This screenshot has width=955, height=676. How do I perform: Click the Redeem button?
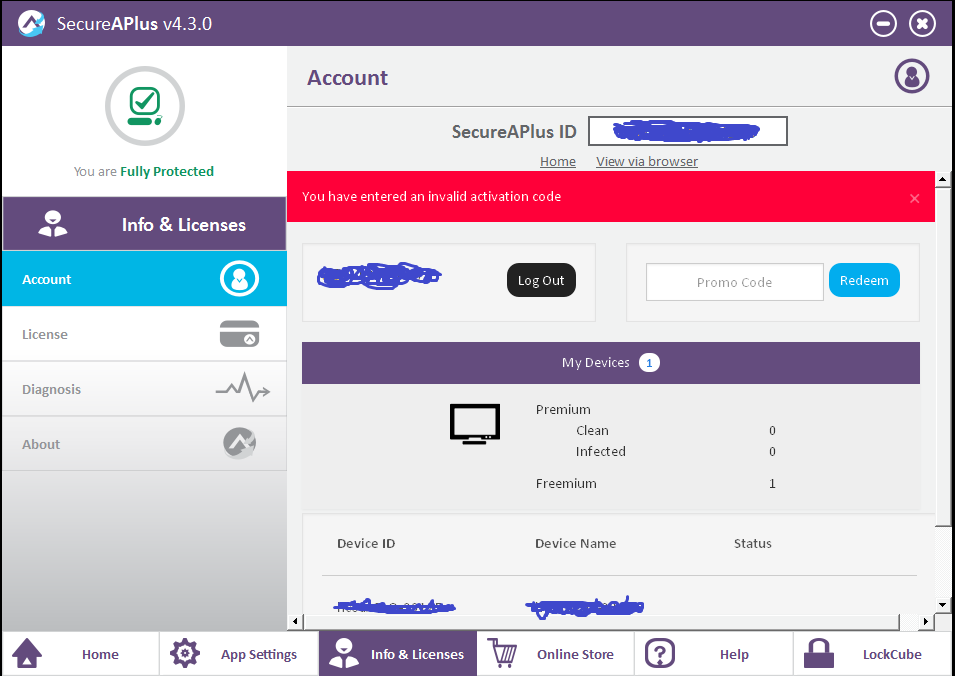864,280
